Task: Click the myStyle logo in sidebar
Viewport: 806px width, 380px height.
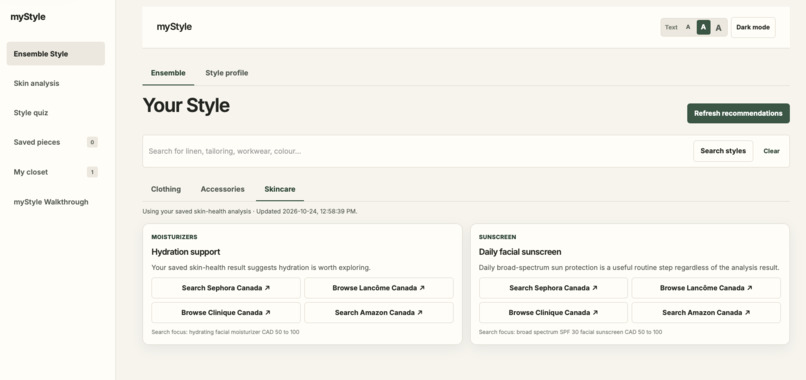Action: [28, 17]
